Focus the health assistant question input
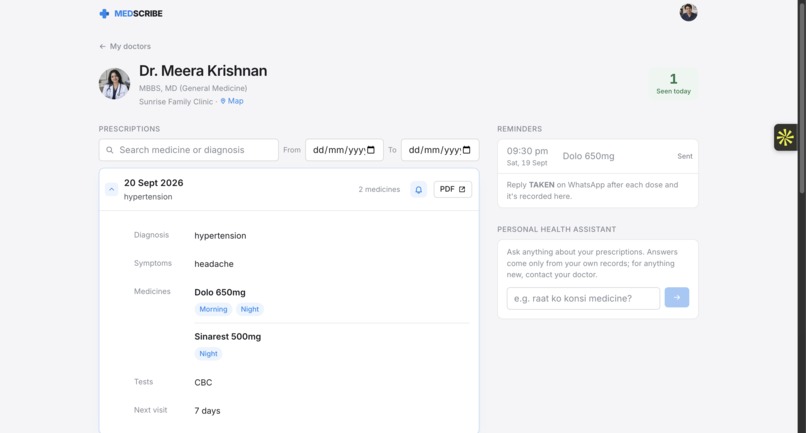Screen dimensions: 806x433 tap(583, 298)
